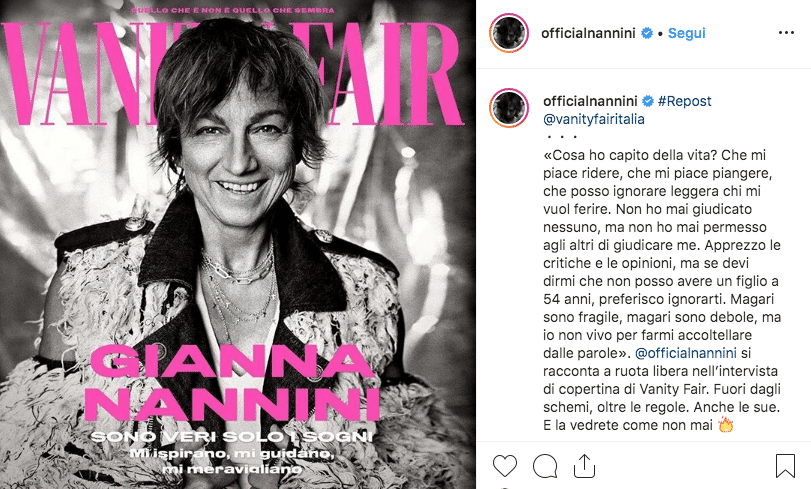Click the Vanity Fair cover image
Viewport: 811px width, 489px height.
[x=238, y=244]
